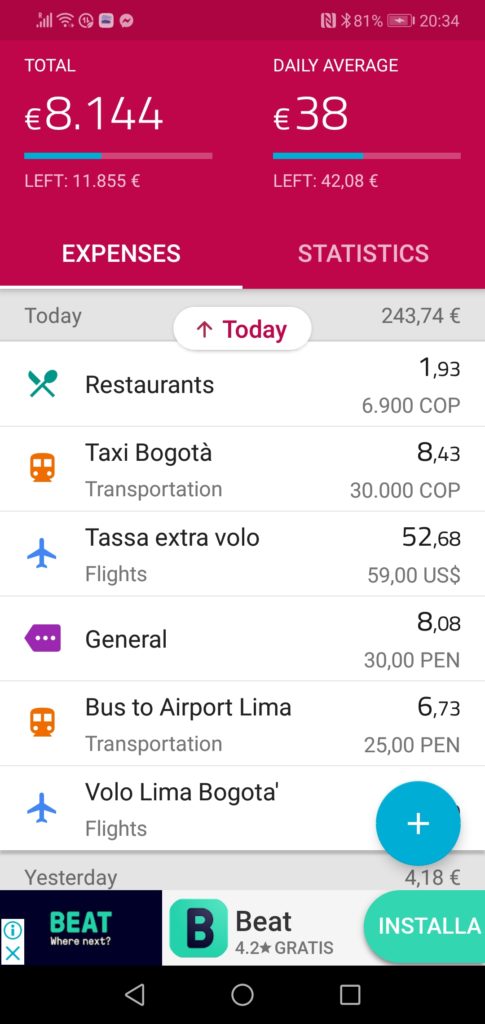Open the ad info icon
The height and width of the screenshot is (1024, 485).
[12, 930]
